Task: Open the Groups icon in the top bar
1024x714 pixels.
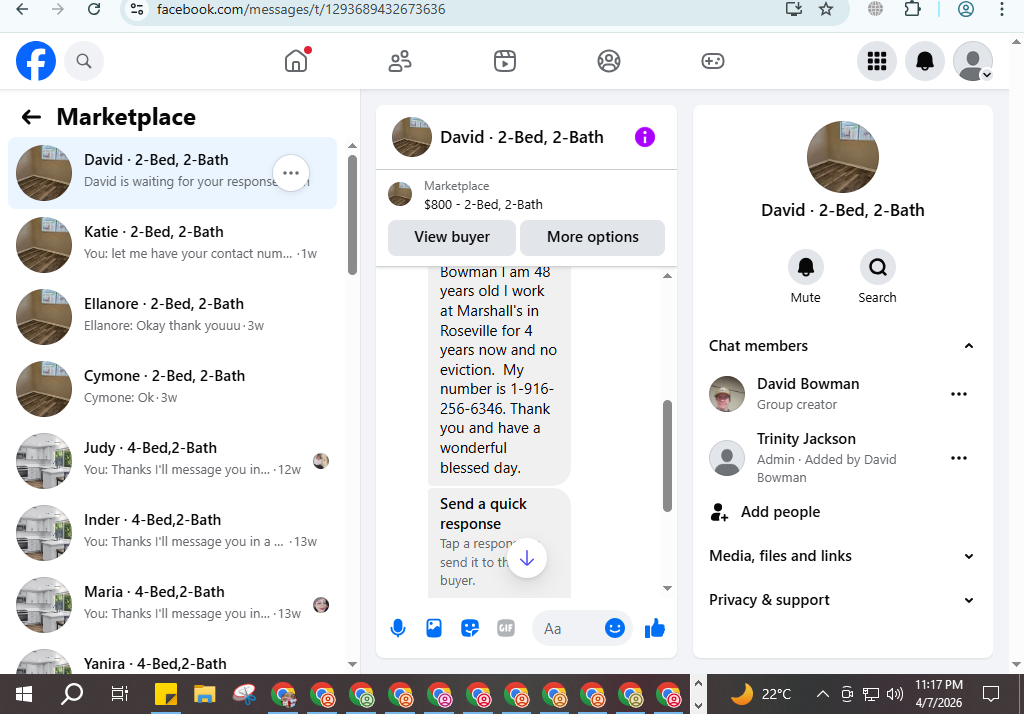Action: point(609,61)
